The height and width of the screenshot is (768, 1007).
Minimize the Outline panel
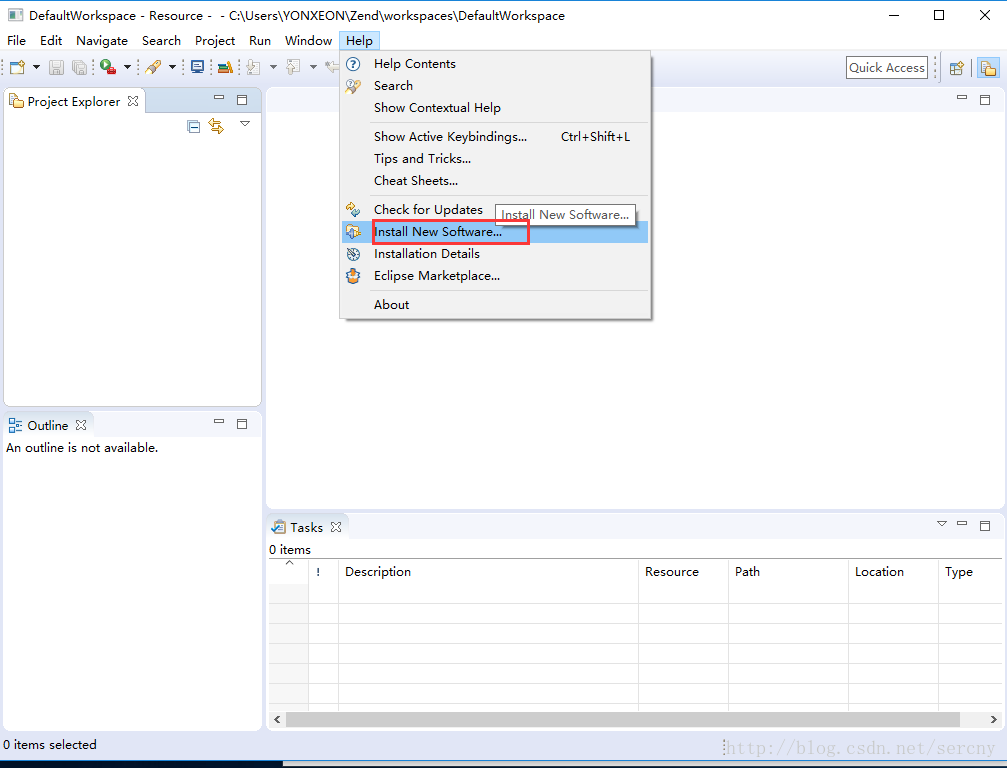tap(219, 422)
